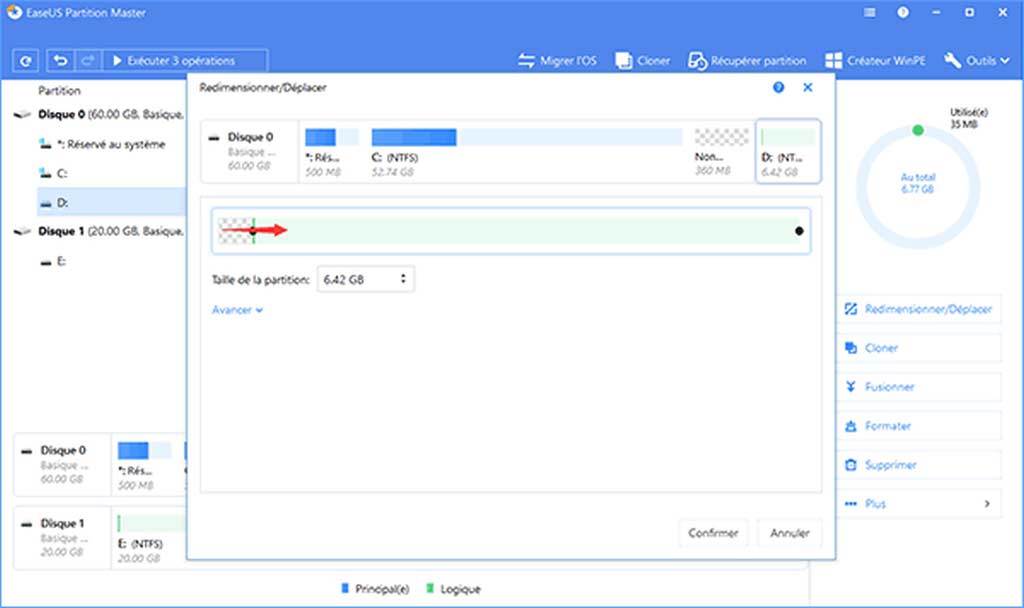This screenshot has height=608, width=1024.
Task: Open Récupérer partition
Action: pyautogui.click(x=747, y=61)
